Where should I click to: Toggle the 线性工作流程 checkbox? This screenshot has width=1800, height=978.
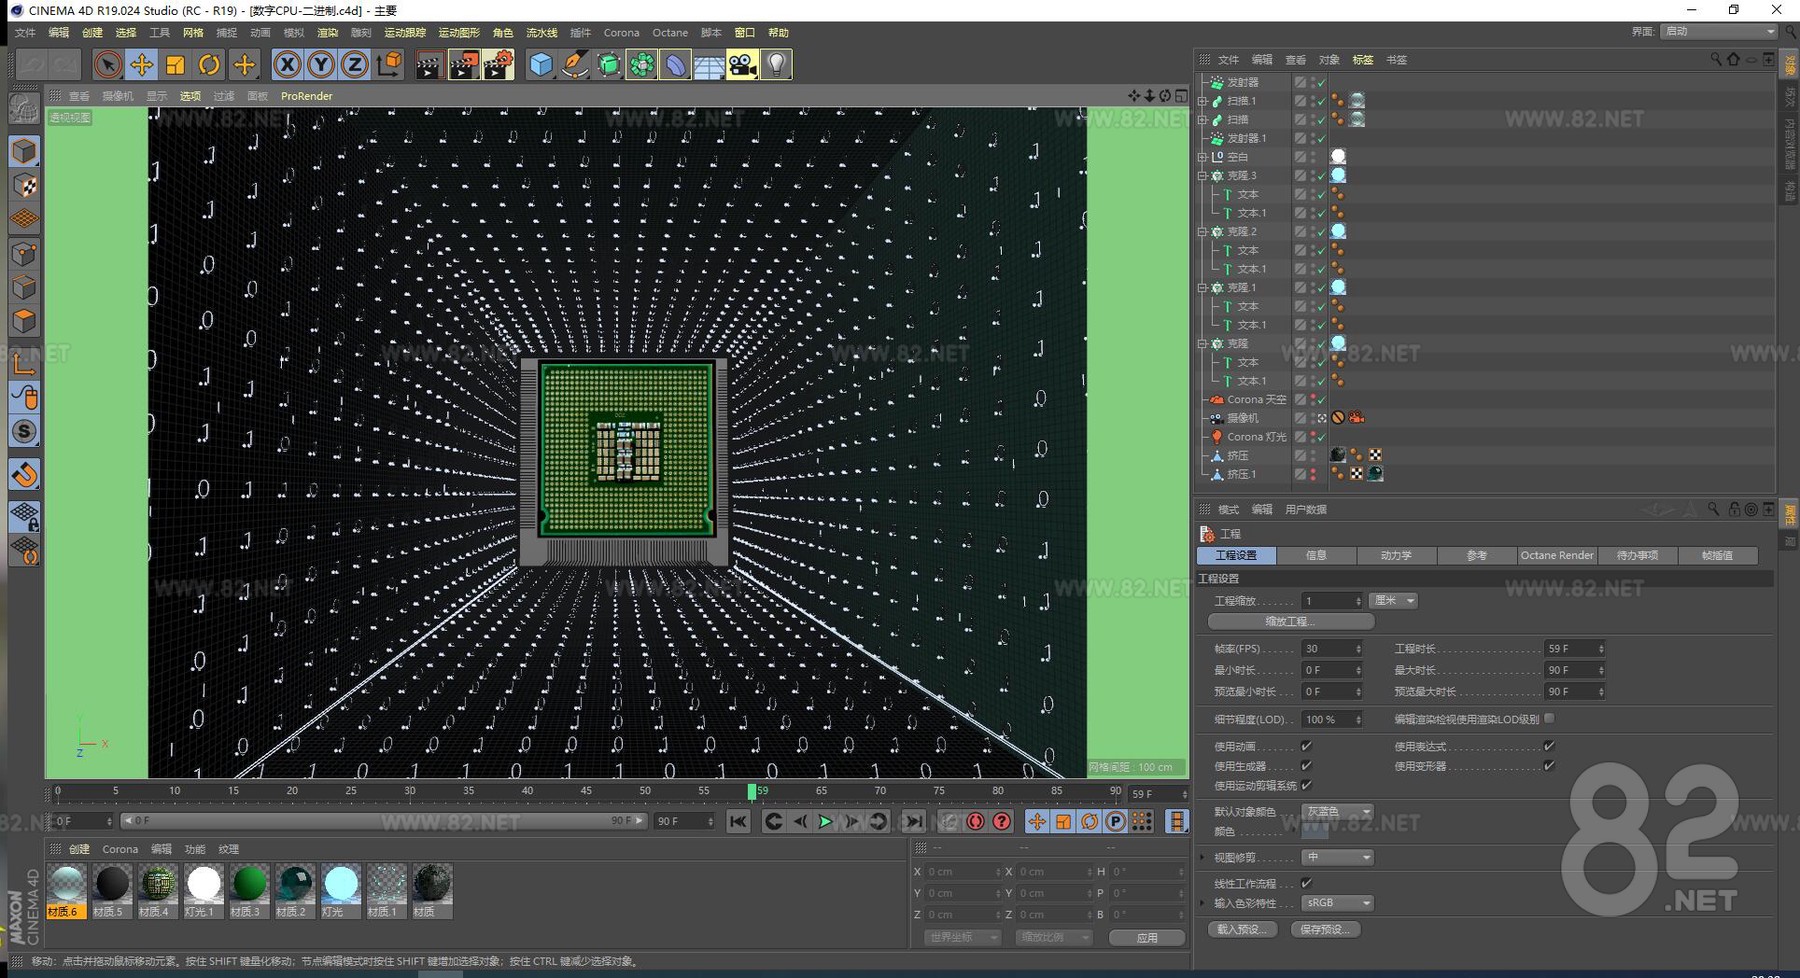pyautogui.click(x=1306, y=883)
